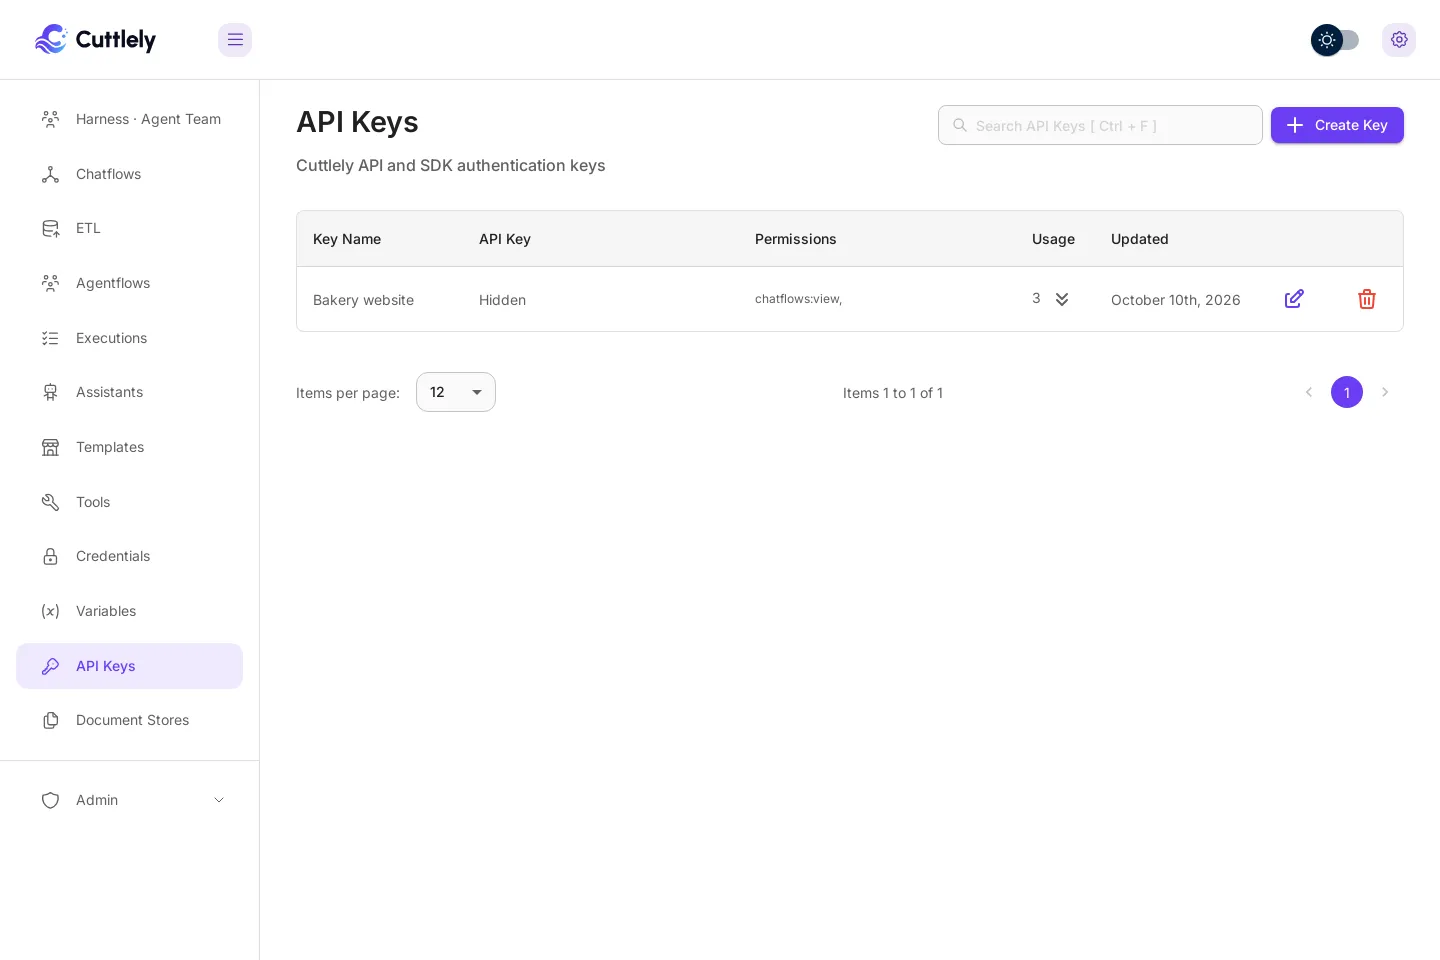1440x960 pixels.
Task: Go to previous page arrow
Action: [1309, 392]
